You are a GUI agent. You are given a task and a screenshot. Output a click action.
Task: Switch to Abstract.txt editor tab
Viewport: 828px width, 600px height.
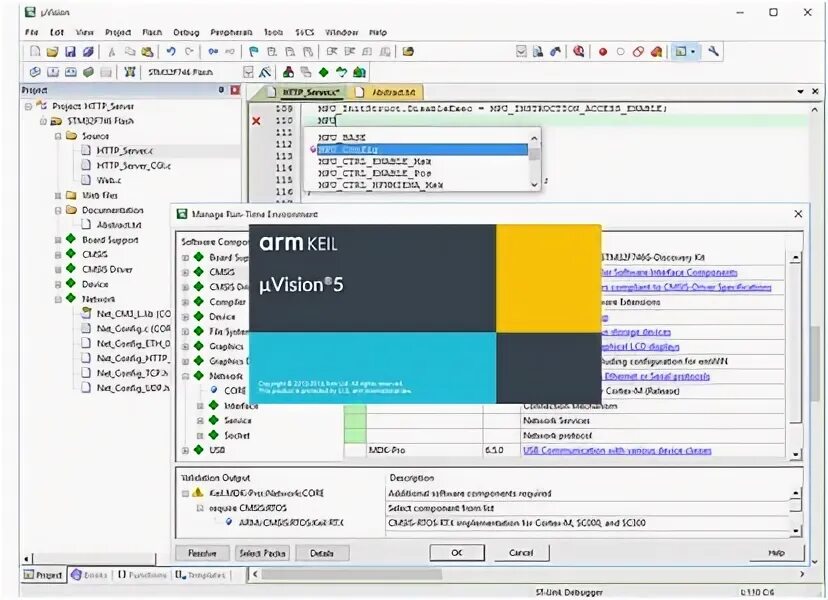388,92
